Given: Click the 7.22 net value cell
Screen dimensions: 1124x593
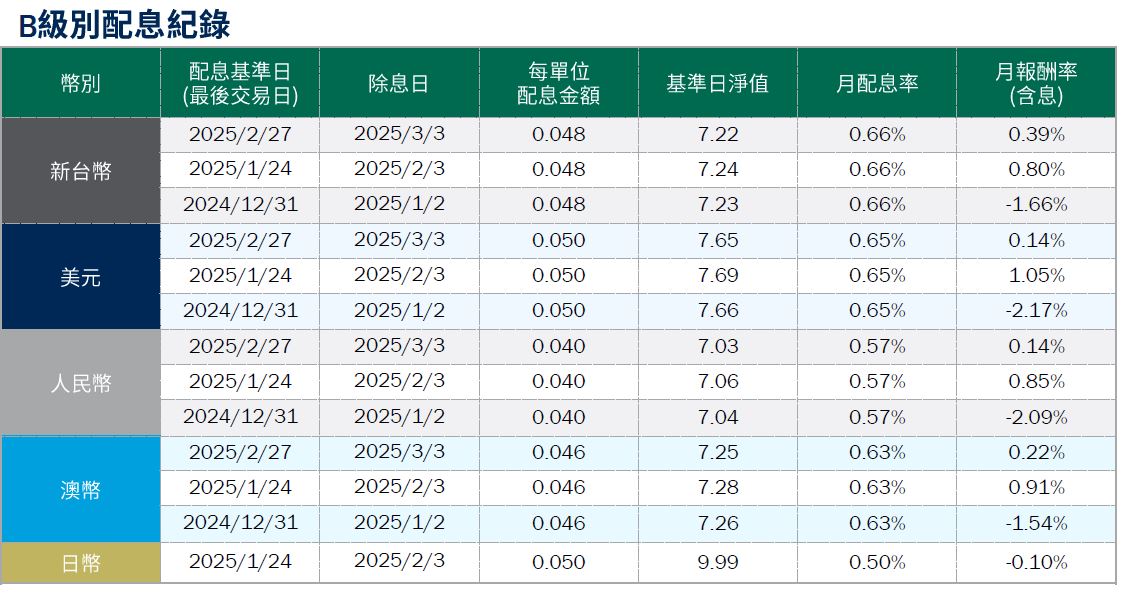Looking at the screenshot, I should 717,134.
